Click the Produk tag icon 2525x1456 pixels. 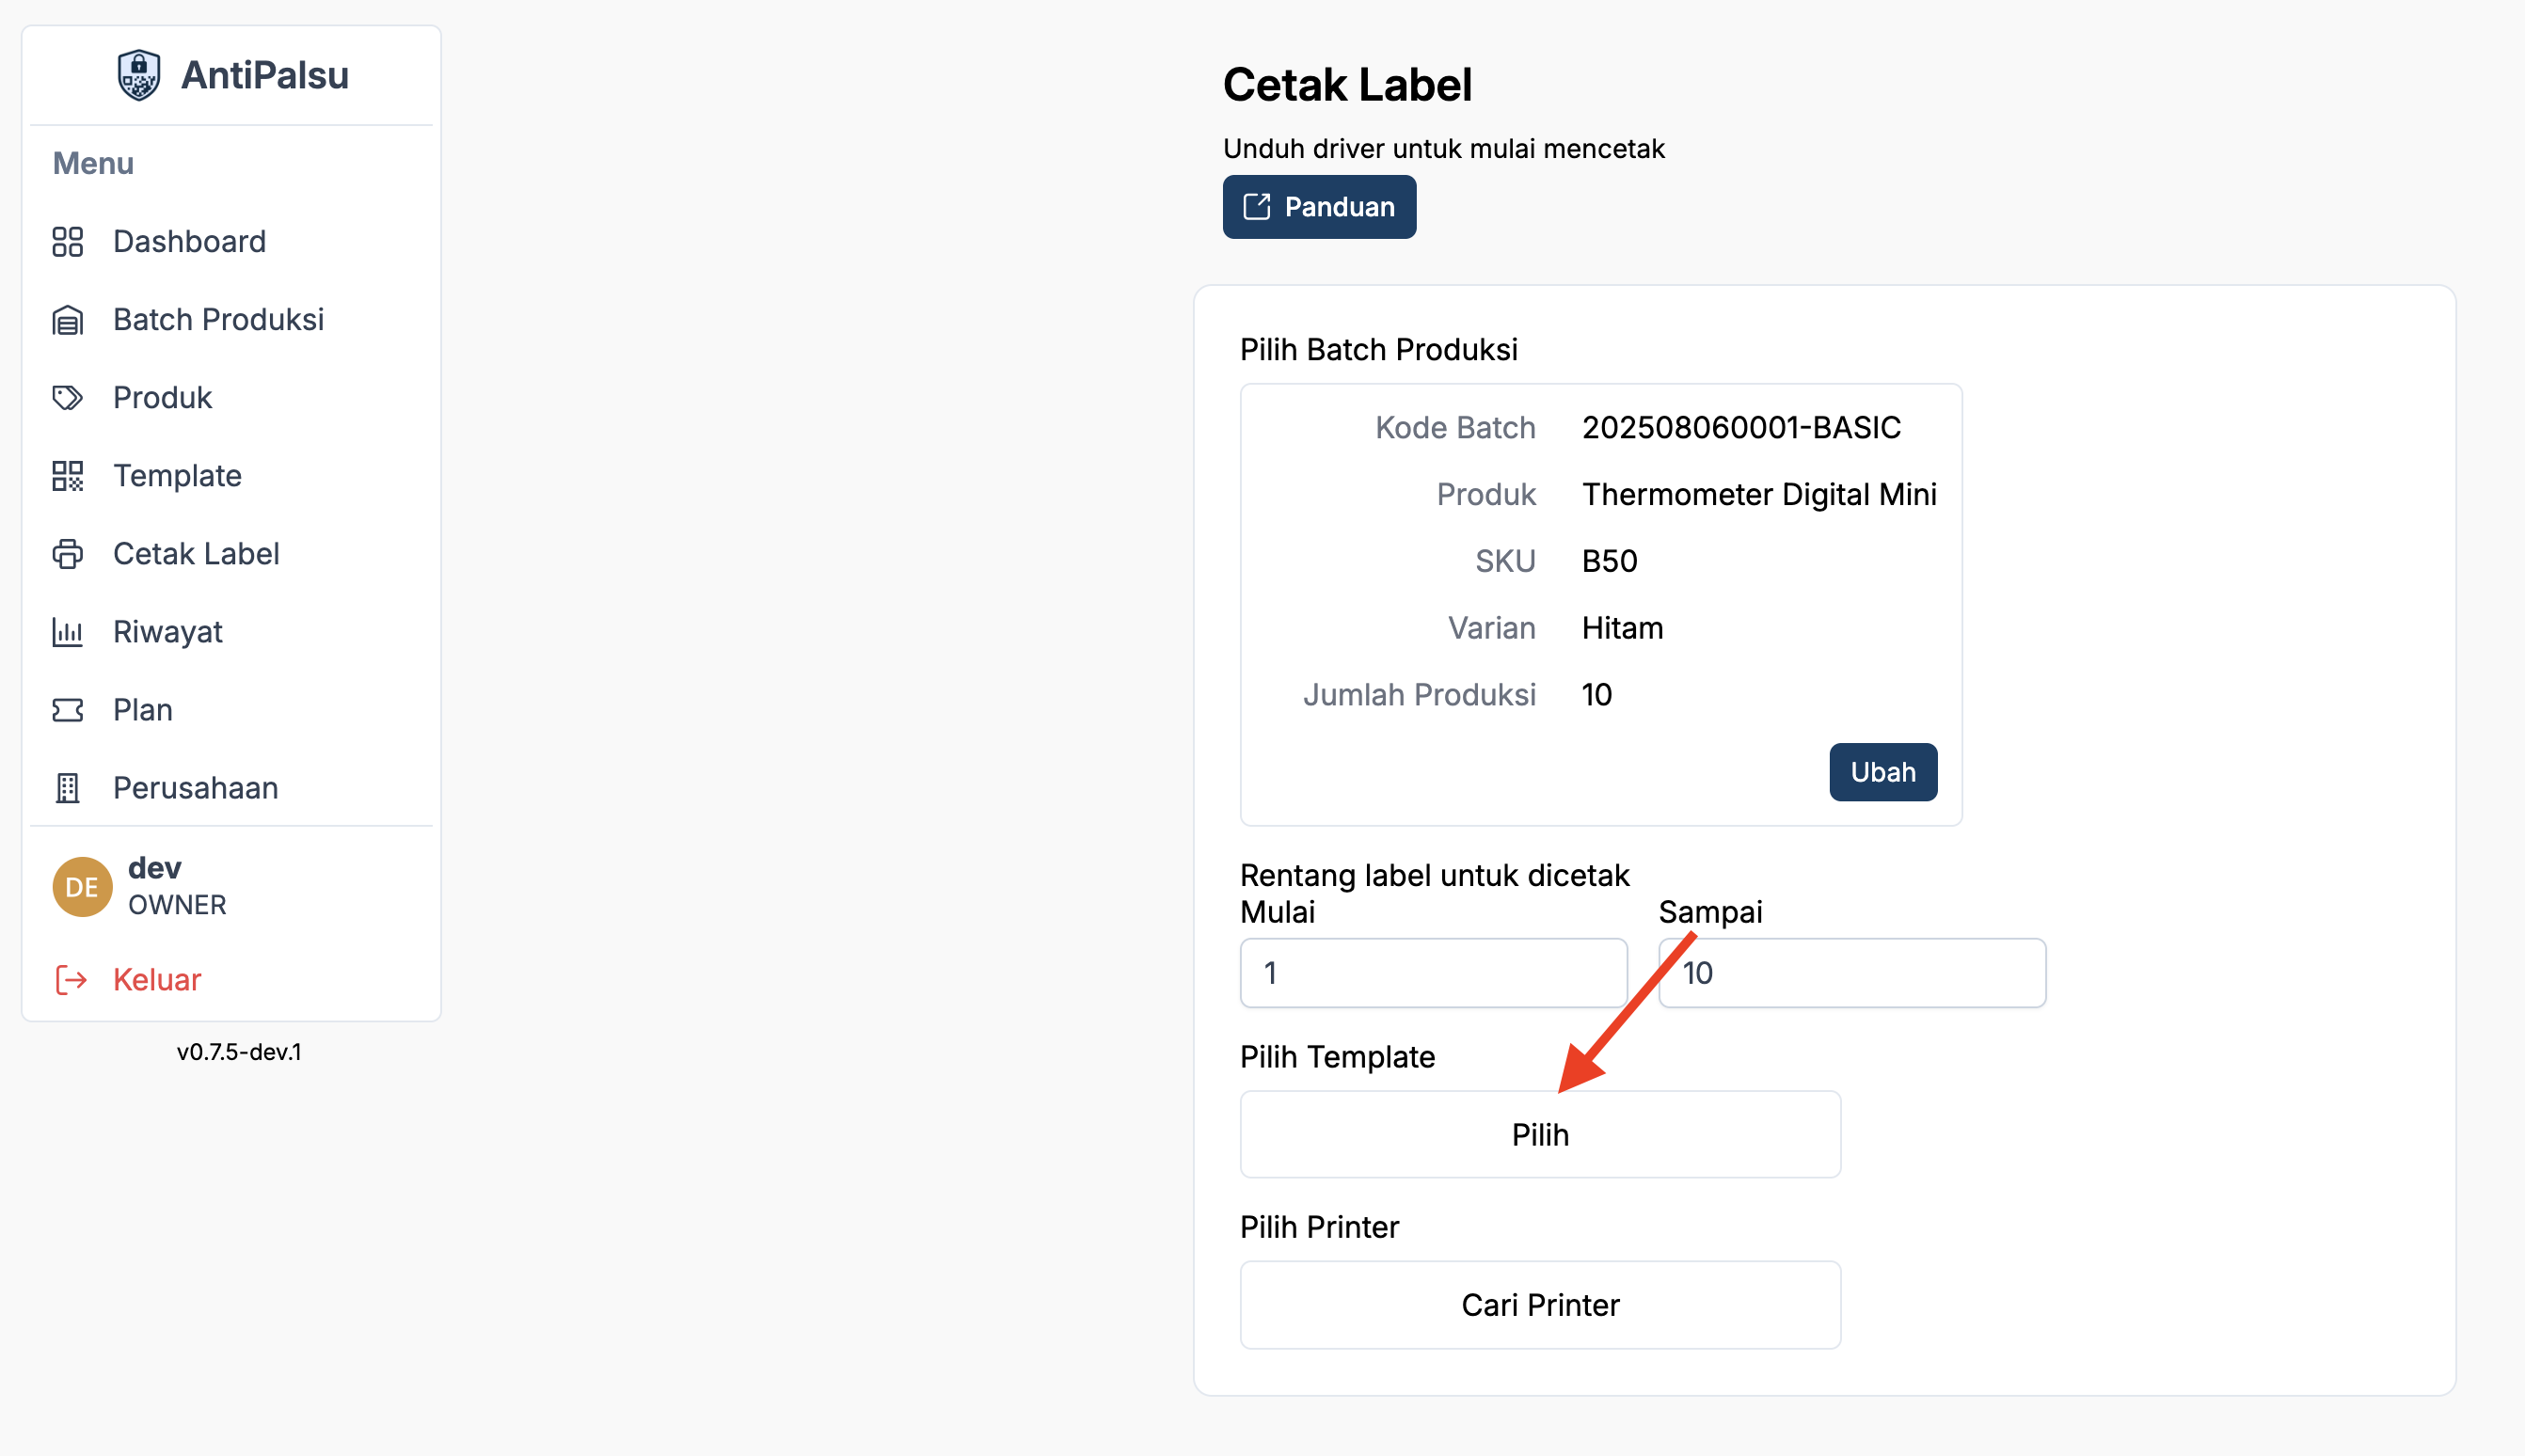tap(67, 398)
